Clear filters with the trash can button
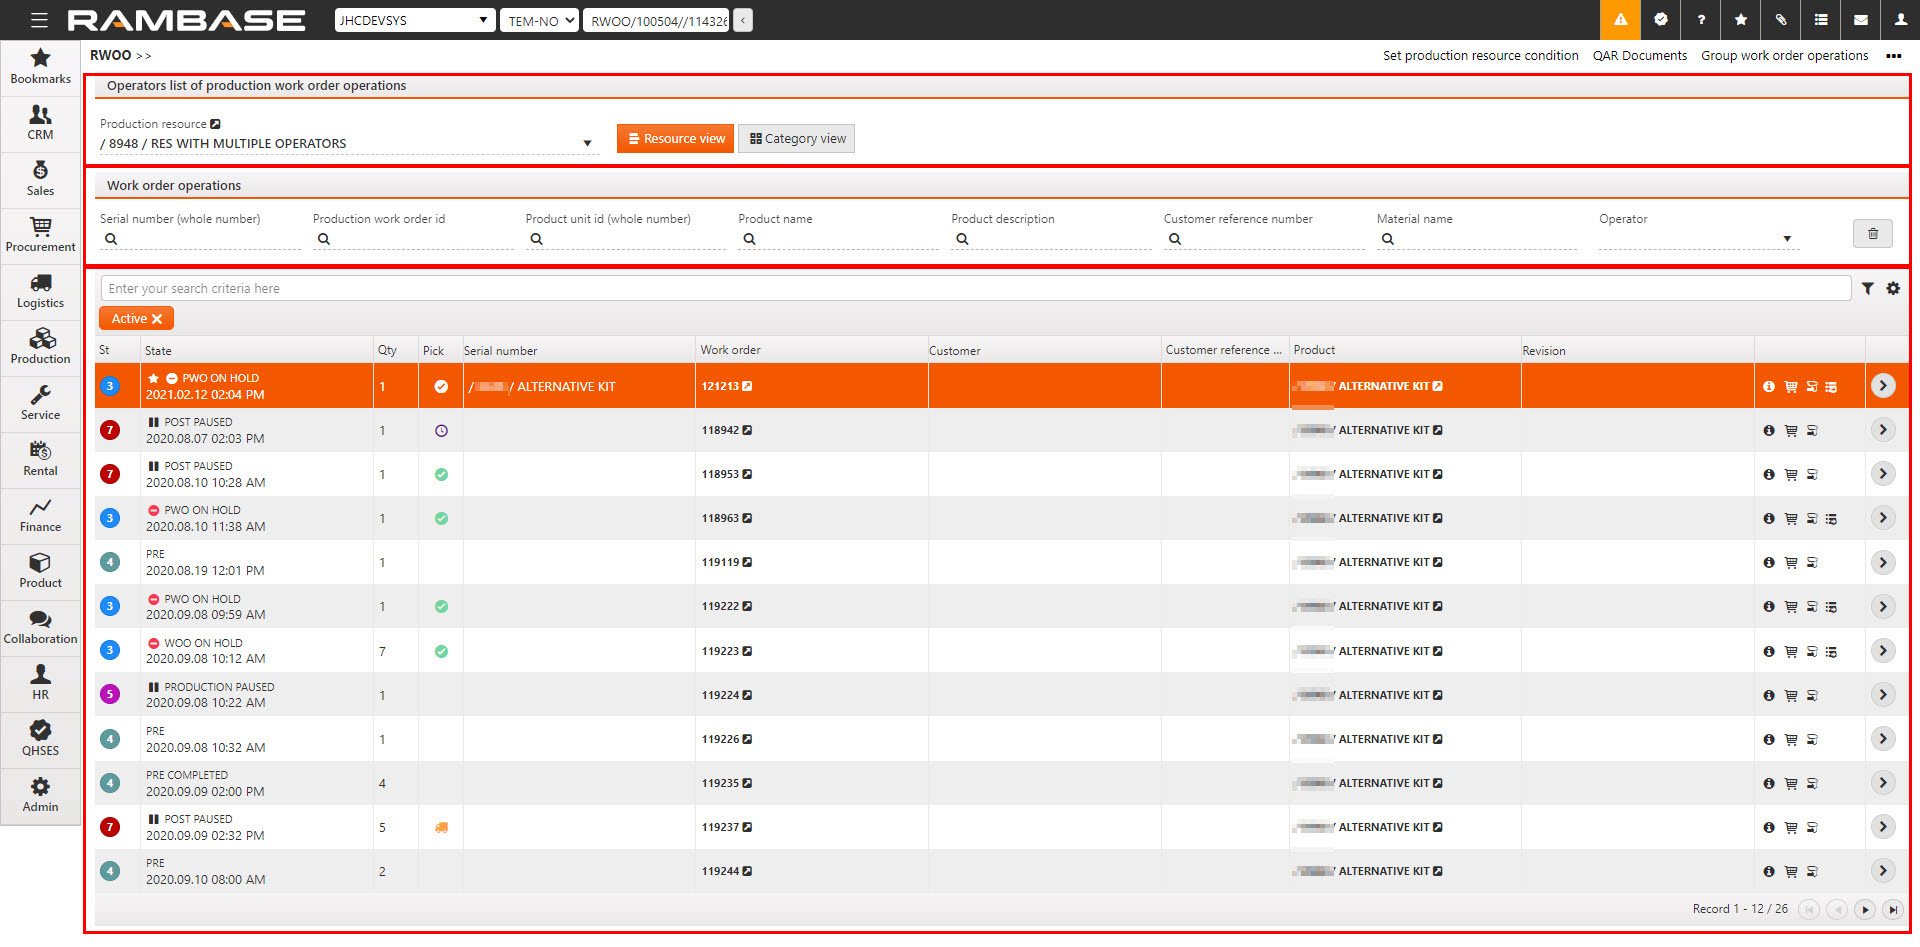Screen dimensions: 1920x947 1872,234
